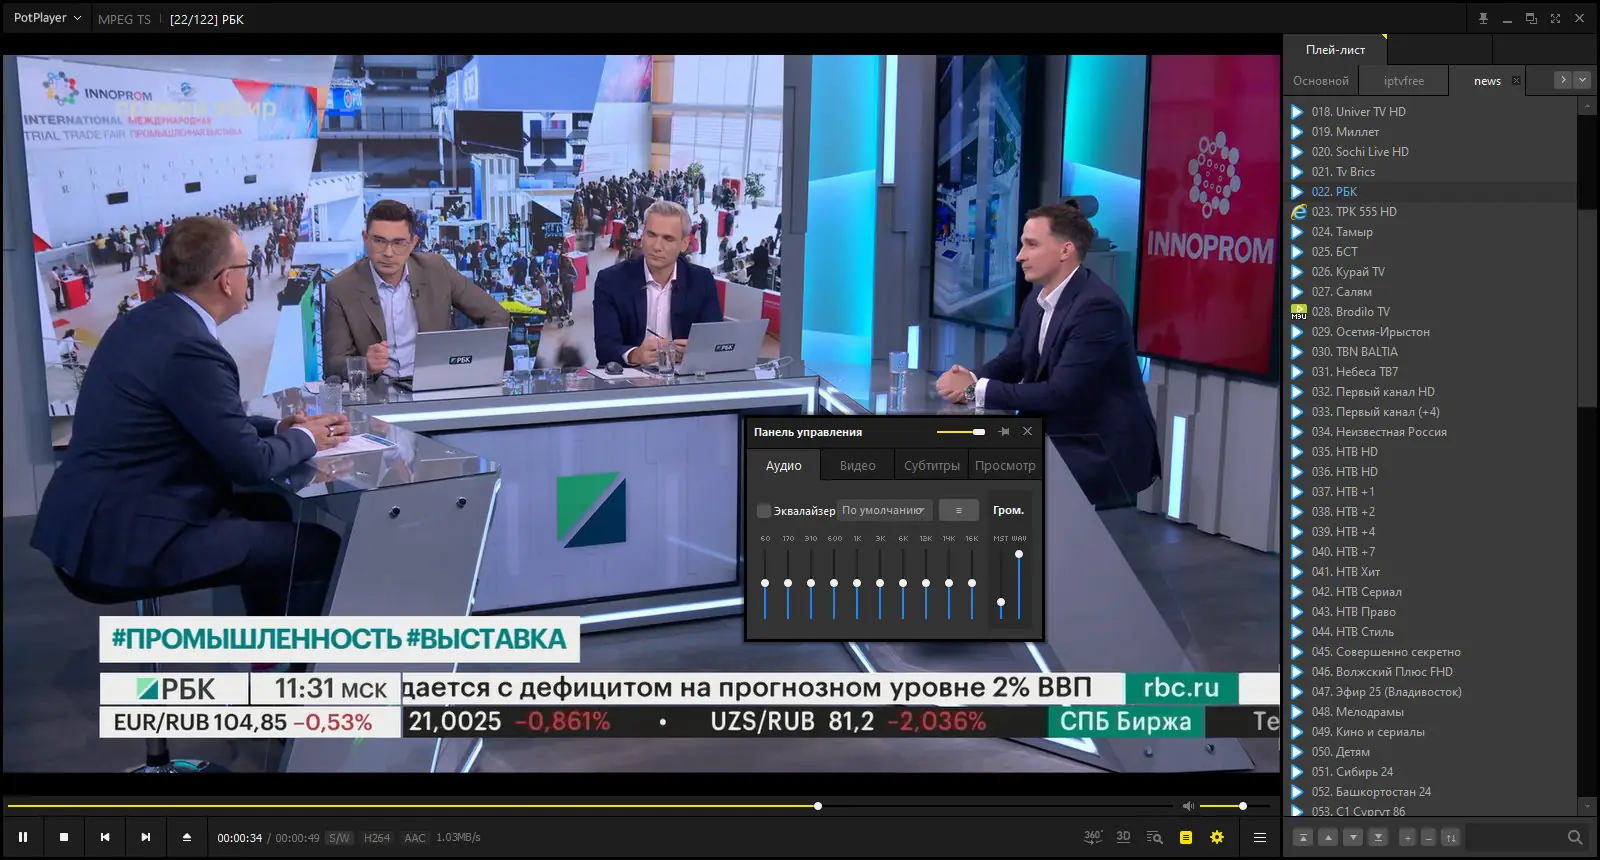Toggle the yellow playlist panel button

click(x=1186, y=837)
